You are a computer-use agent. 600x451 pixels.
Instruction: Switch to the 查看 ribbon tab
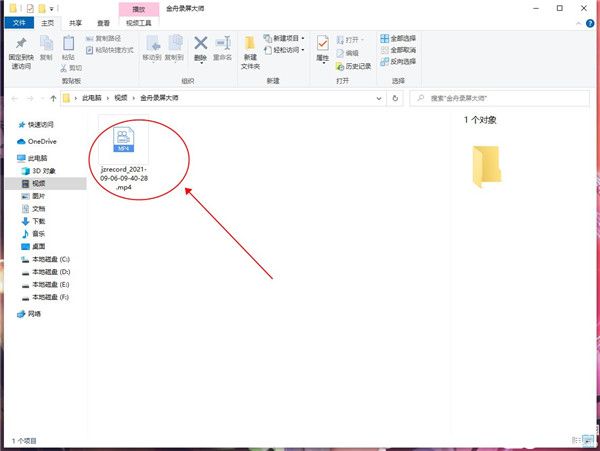[x=104, y=21]
